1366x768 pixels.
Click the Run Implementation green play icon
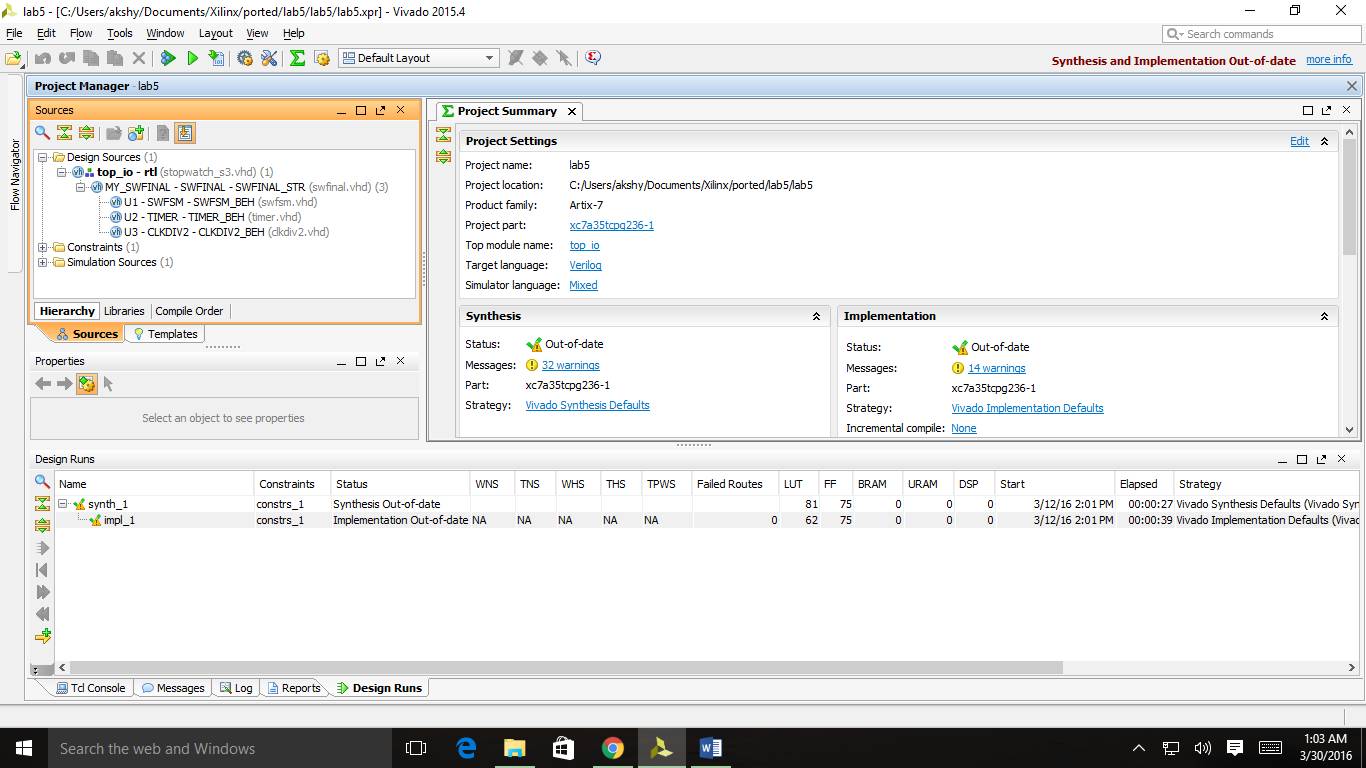pos(192,58)
